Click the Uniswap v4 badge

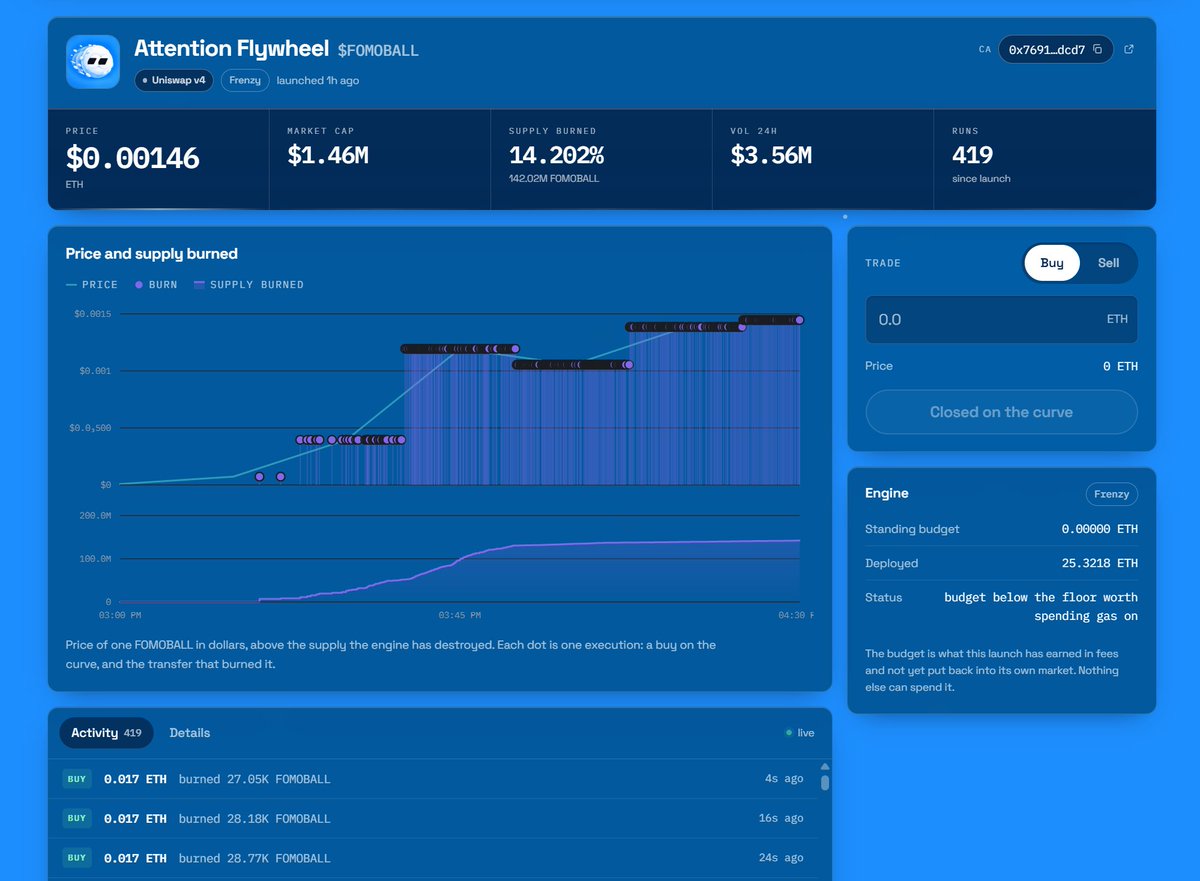174,80
